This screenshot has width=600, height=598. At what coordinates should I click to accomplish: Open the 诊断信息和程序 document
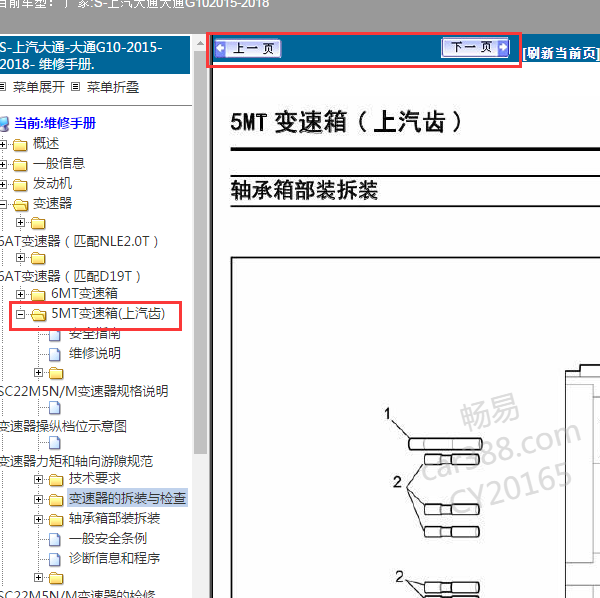pos(114,558)
